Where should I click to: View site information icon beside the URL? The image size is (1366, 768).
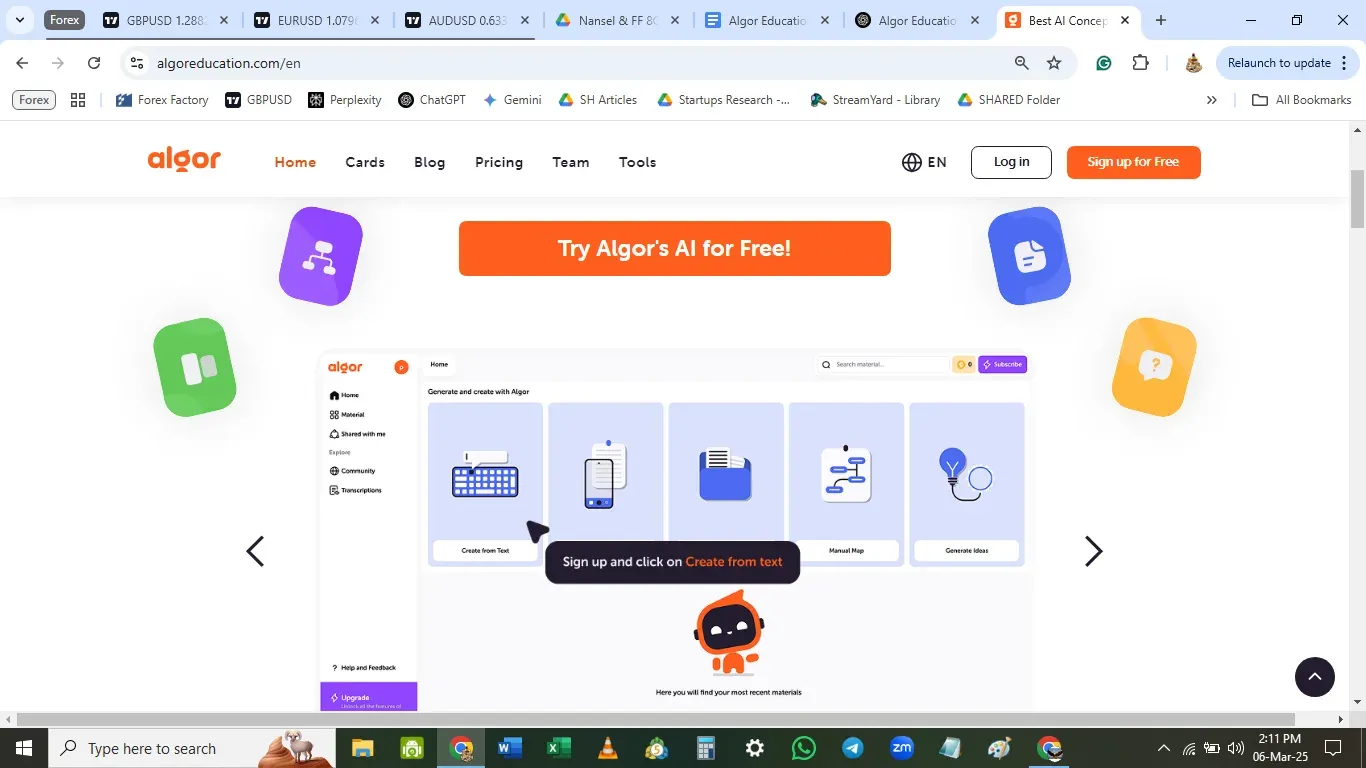[x=137, y=63]
